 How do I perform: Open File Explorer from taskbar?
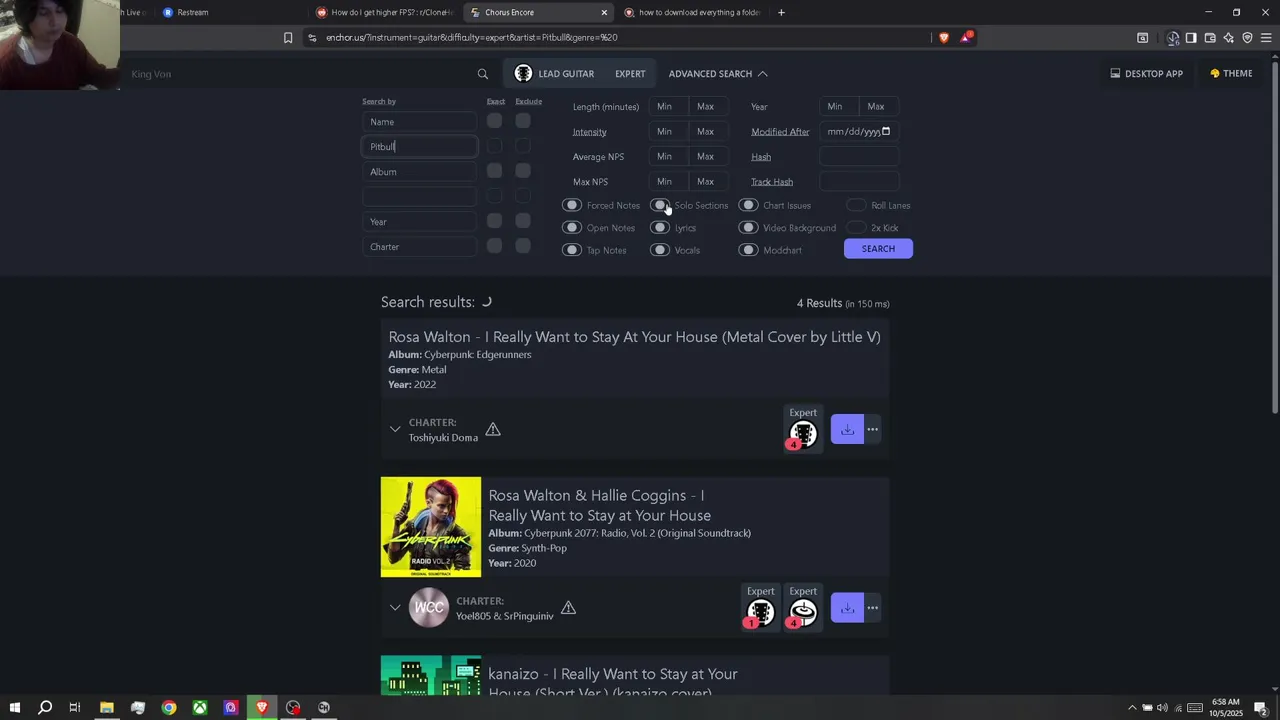(107, 708)
